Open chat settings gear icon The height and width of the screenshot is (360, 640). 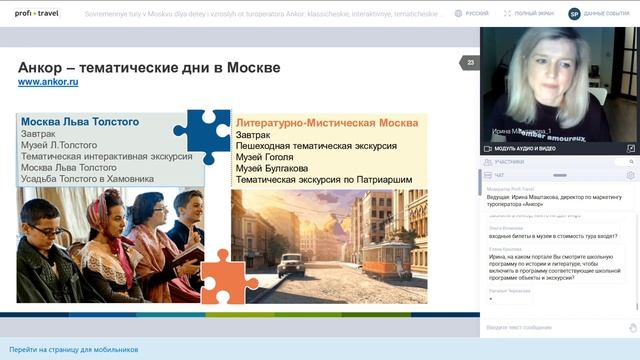(x=631, y=175)
